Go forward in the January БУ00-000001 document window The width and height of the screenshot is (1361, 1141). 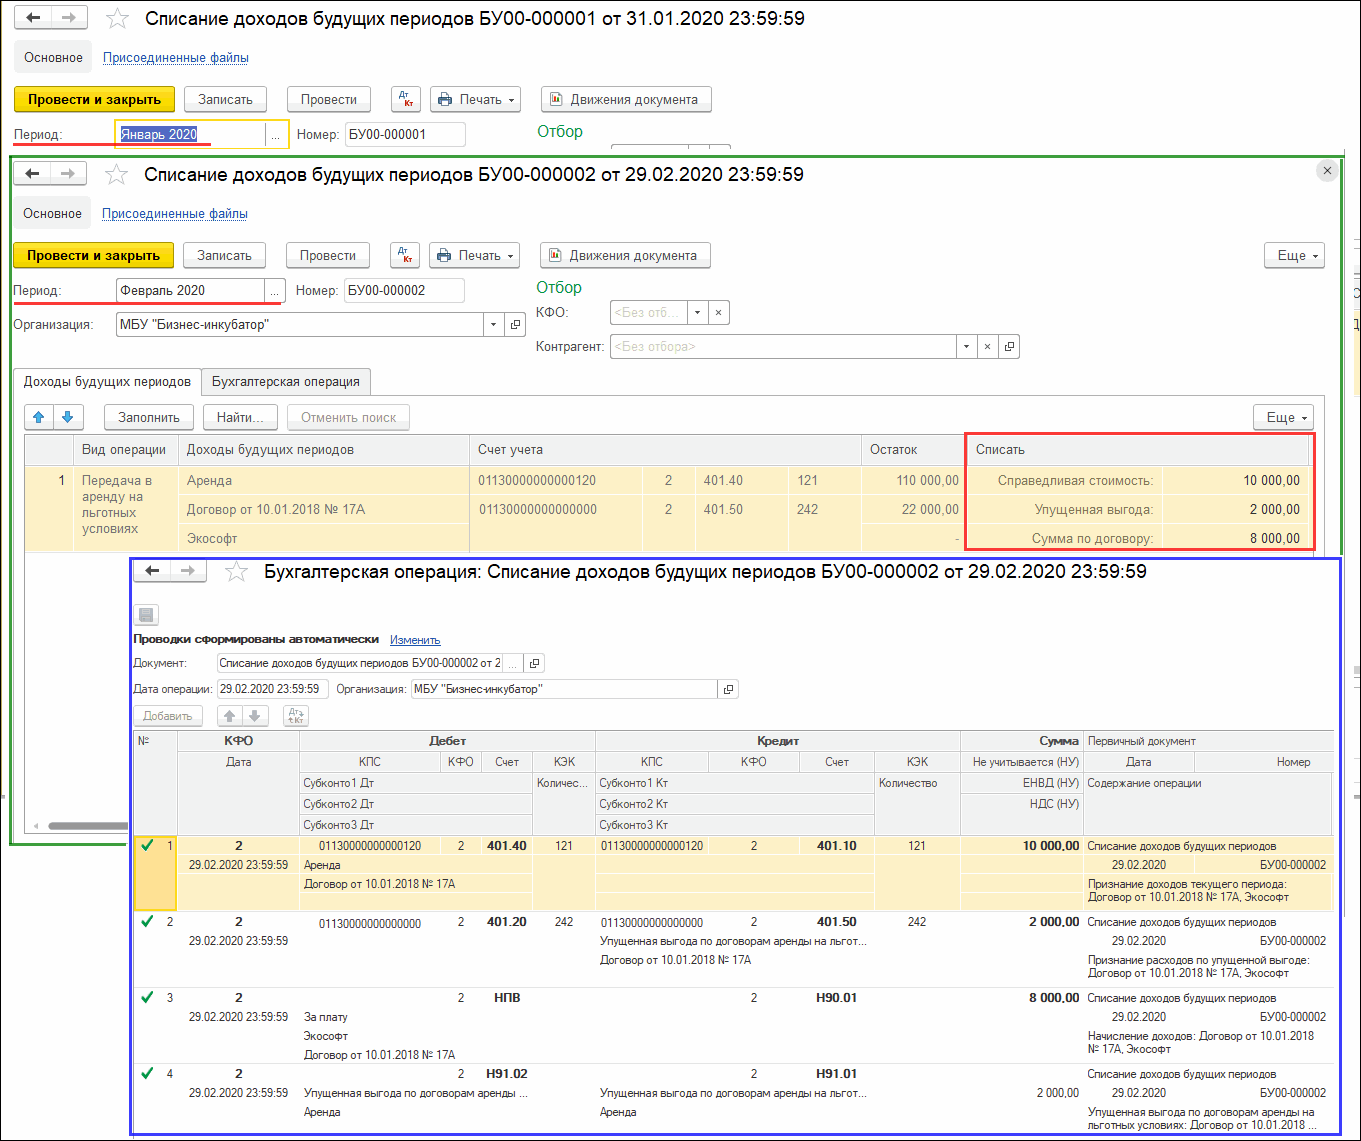coord(68,18)
